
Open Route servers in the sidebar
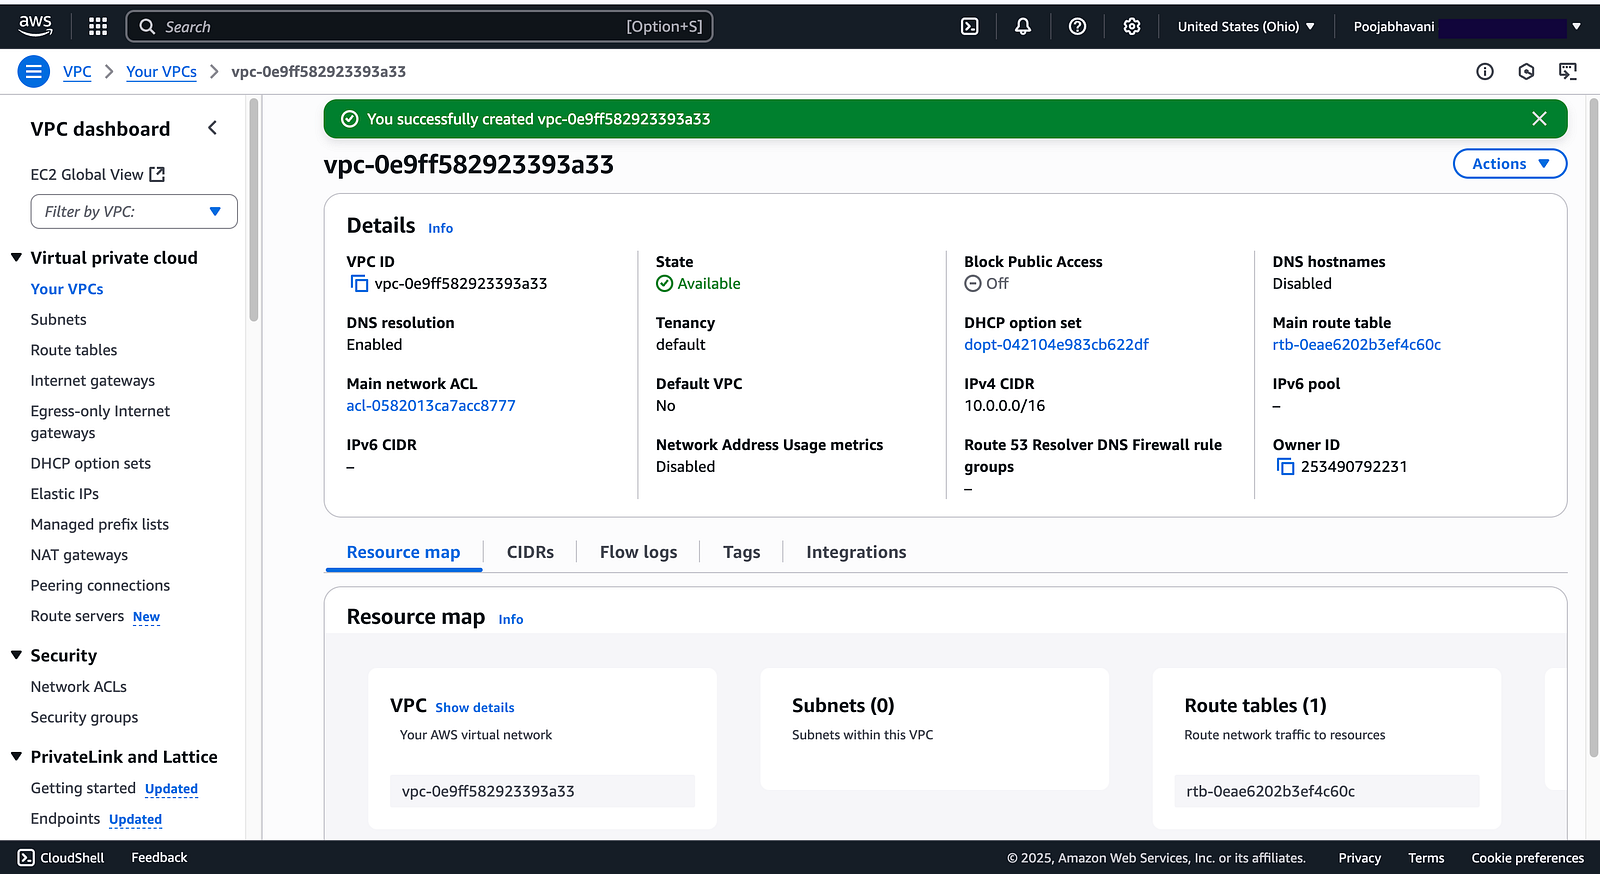pos(78,616)
